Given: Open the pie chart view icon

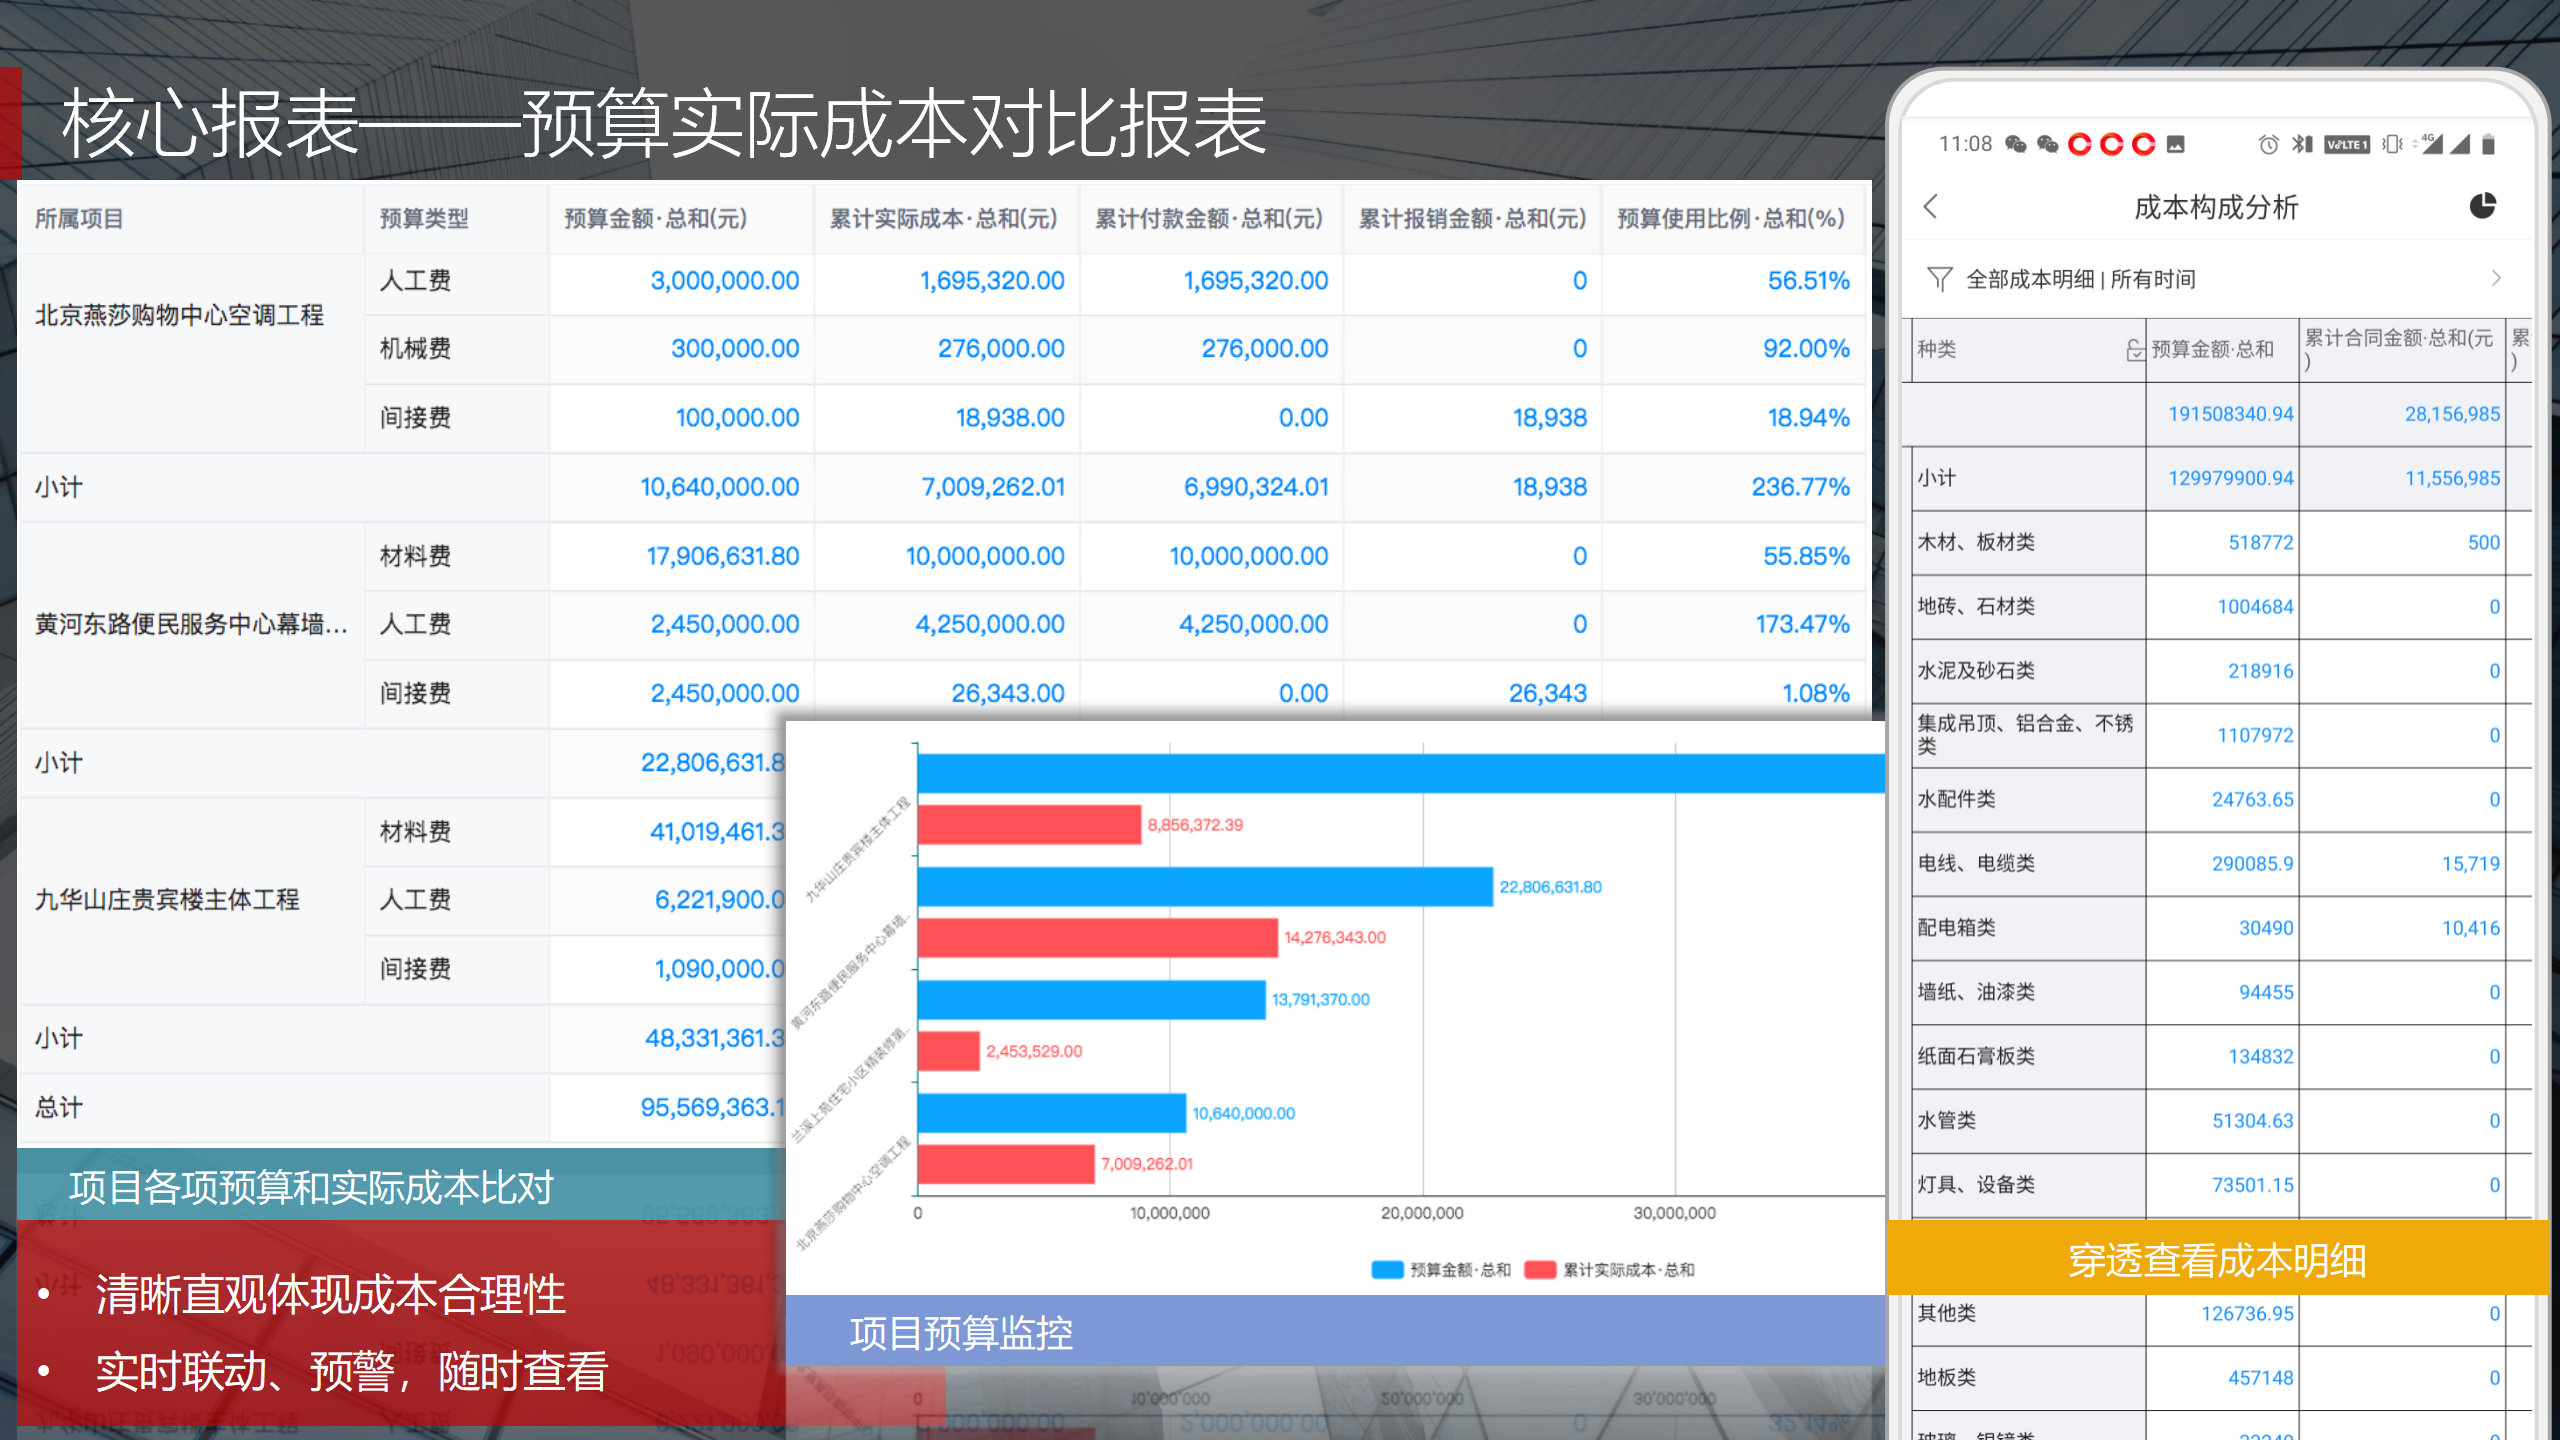Looking at the screenshot, I should point(2482,206).
